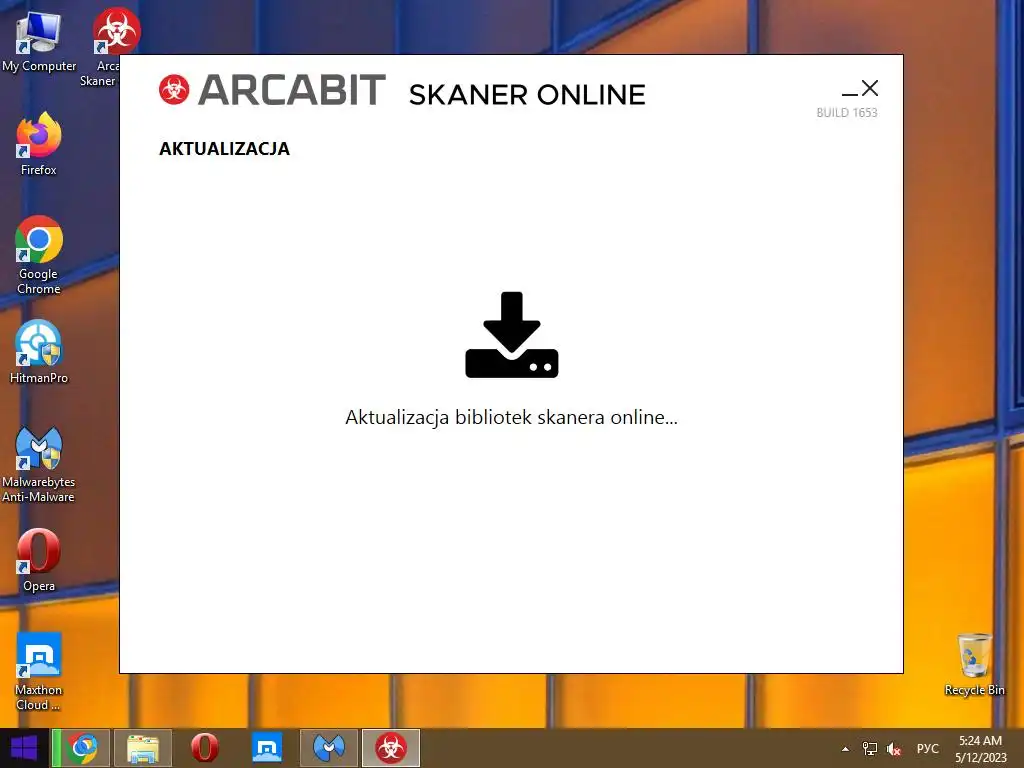Open the network status tray icon
This screenshot has width=1024, height=768.
click(870, 748)
